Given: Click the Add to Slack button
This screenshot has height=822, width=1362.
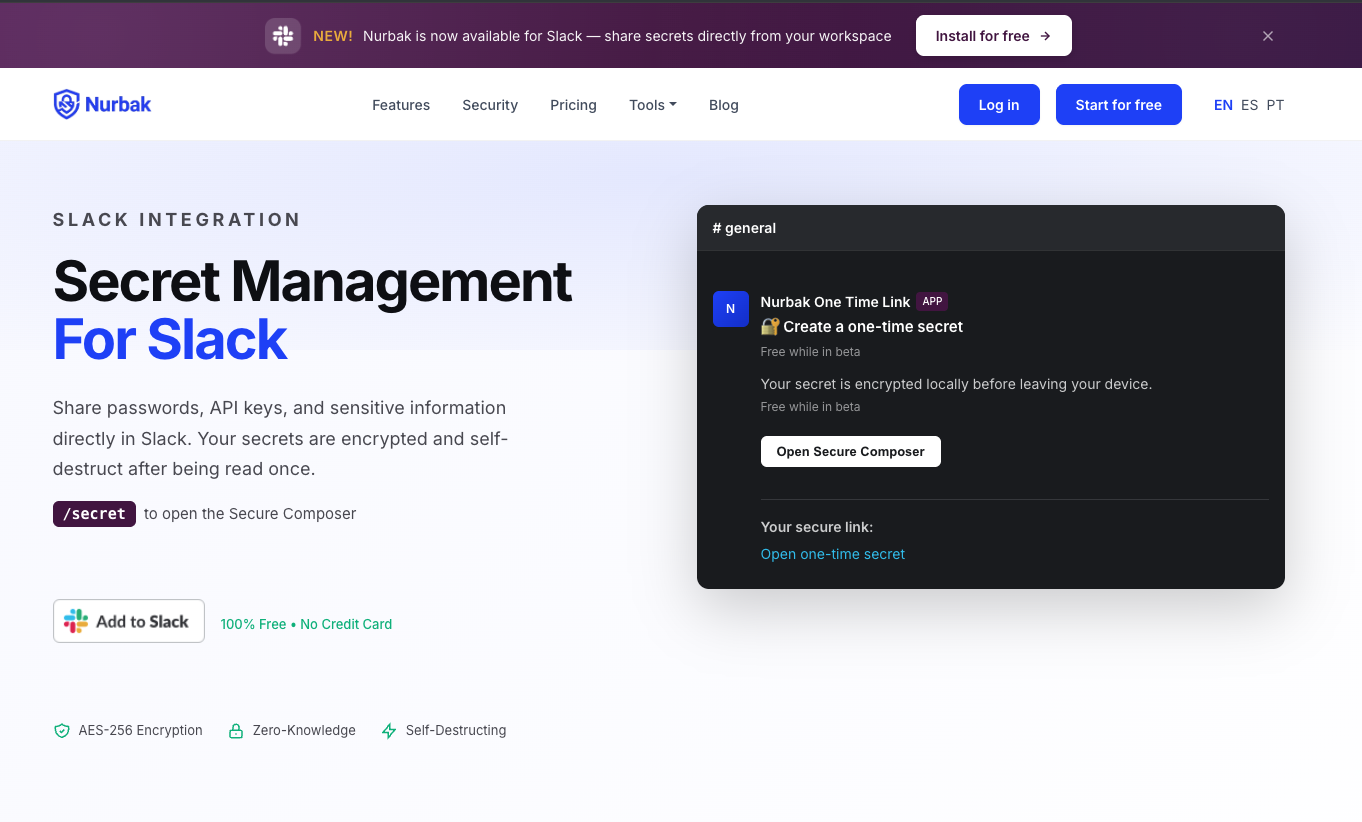Looking at the screenshot, I should 129,621.
